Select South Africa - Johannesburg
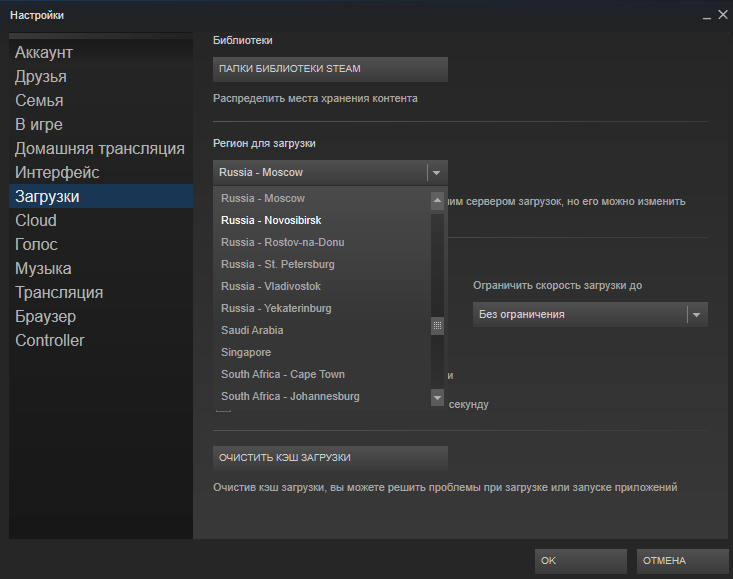The image size is (733, 579). click(322, 396)
